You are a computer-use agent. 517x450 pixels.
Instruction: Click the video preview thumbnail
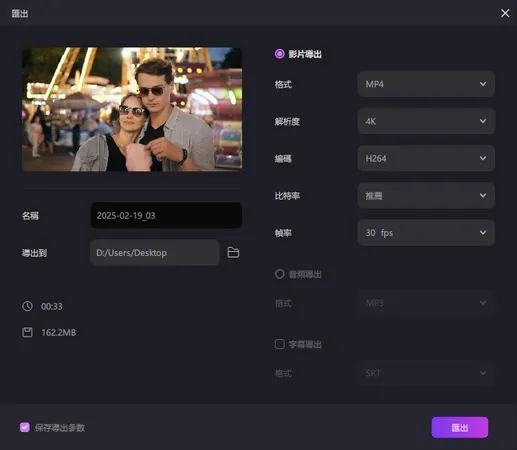click(132, 109)
